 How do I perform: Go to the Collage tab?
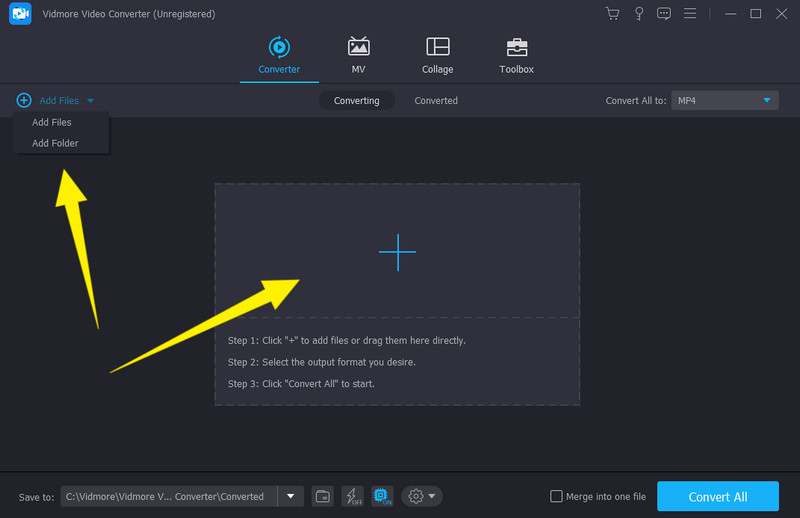click(437, 56)
